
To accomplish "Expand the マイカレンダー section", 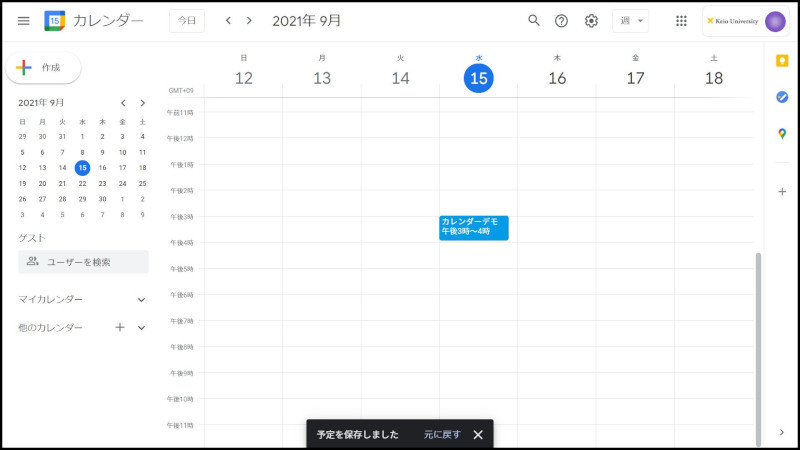I will click(141, 299).
